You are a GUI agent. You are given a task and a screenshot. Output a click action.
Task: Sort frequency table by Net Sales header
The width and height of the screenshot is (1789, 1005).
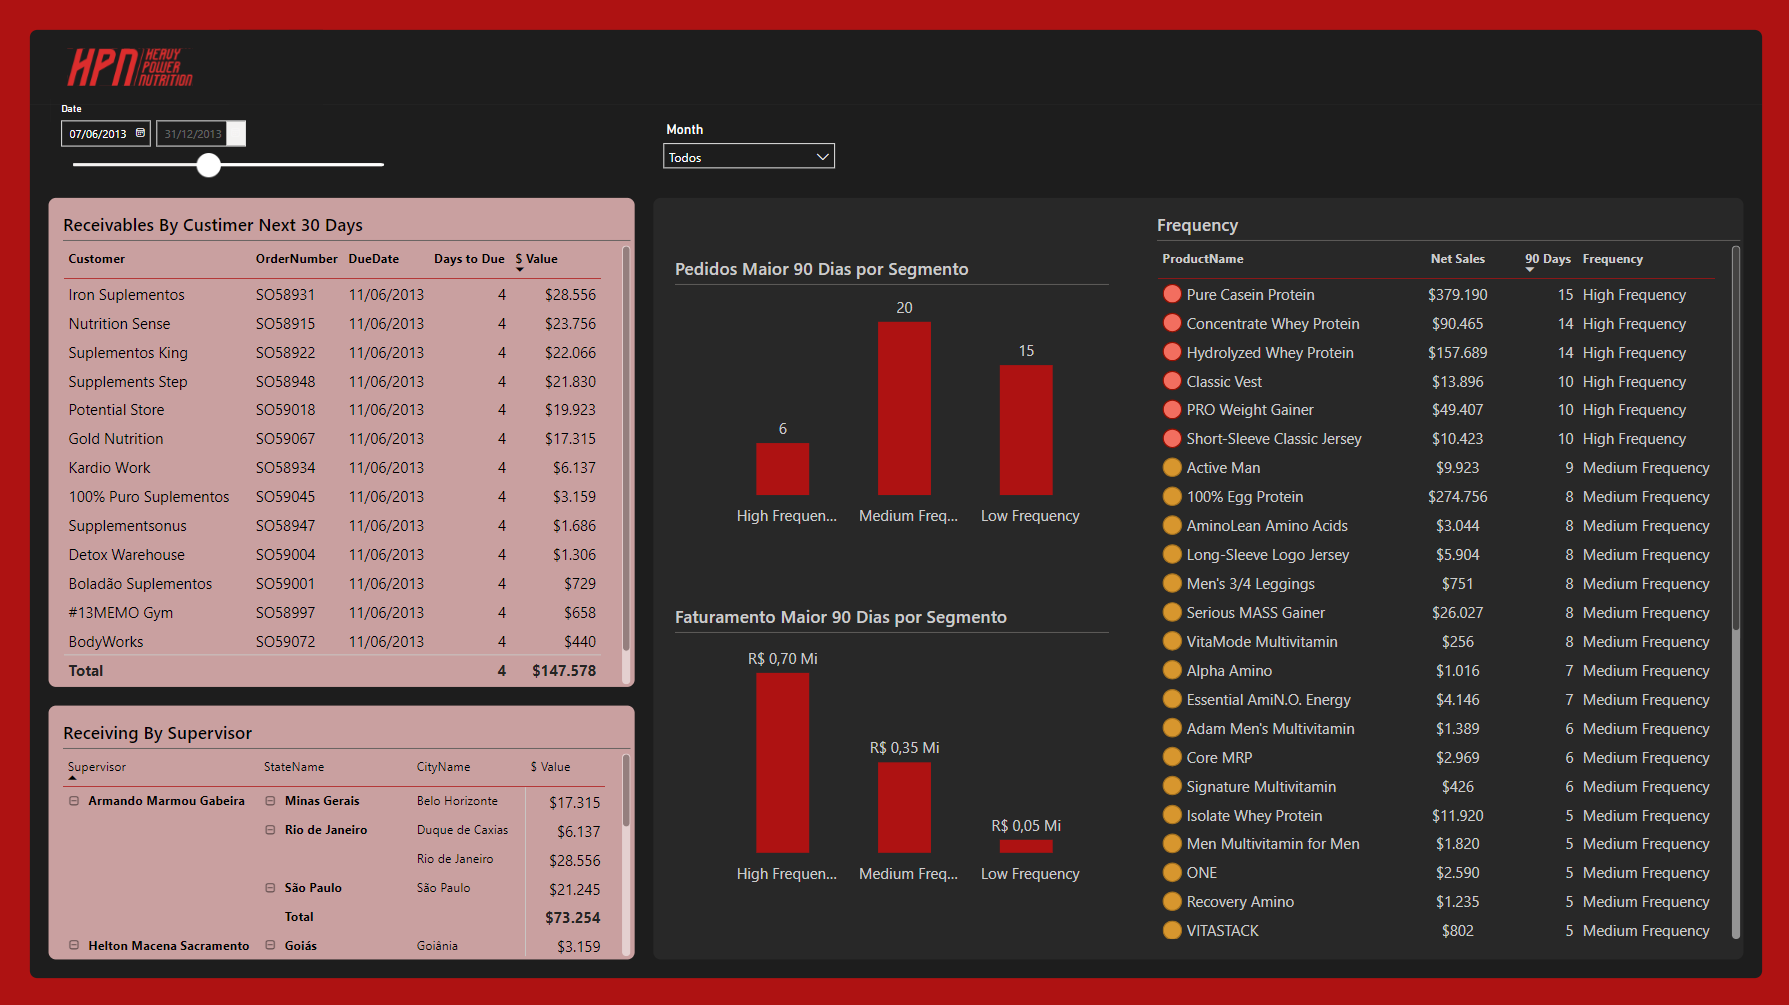click(x=1457, y=259)
